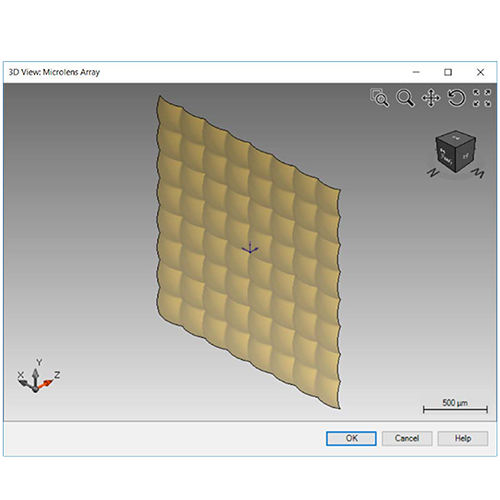
Task: Click the four-corner fit view icon
Action: pyautogui.click(x=482, y=98)
